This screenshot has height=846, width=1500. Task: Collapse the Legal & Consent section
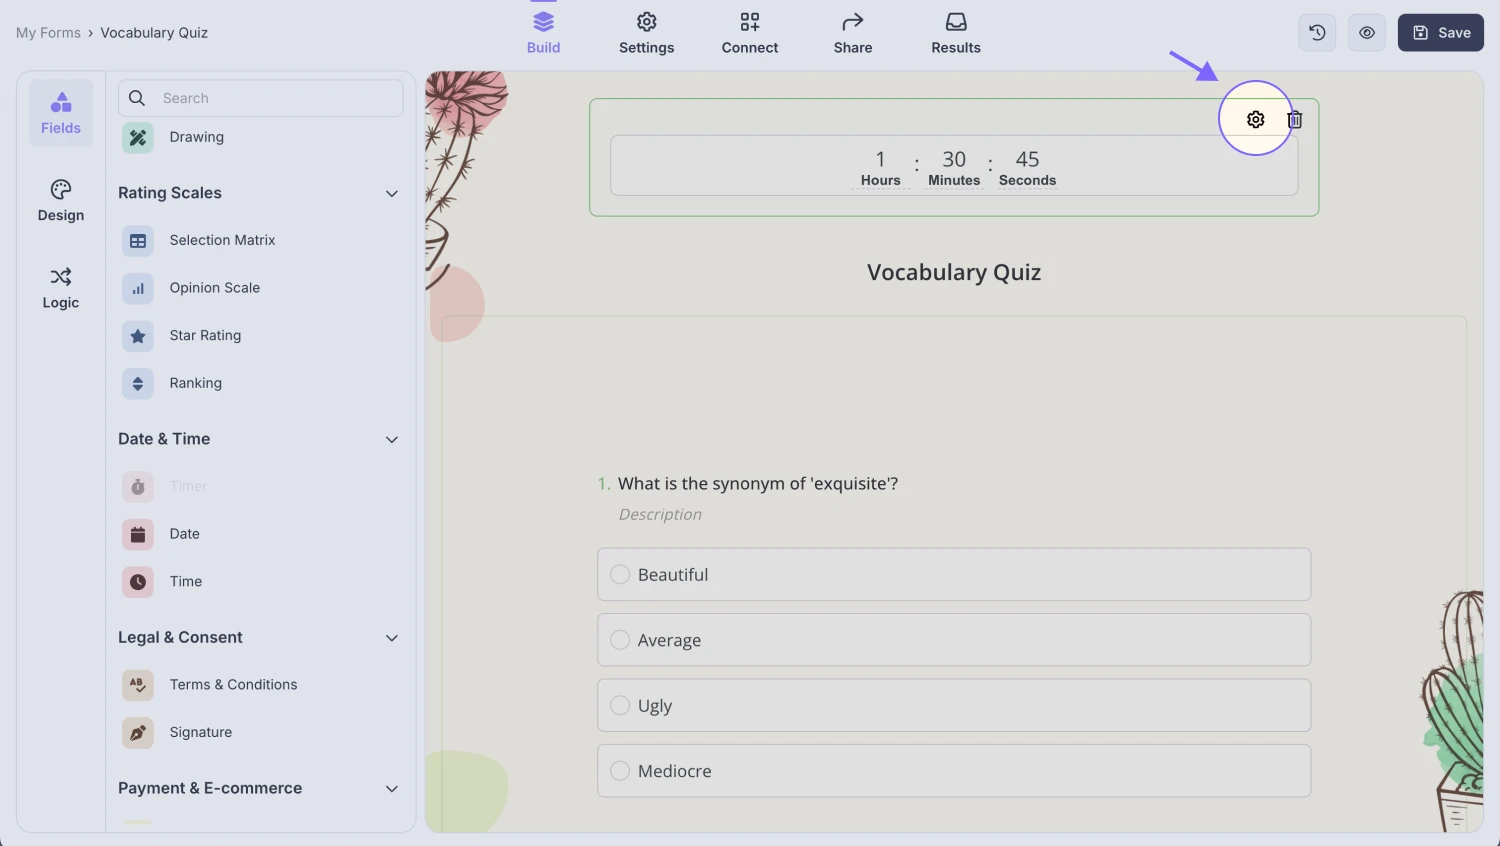(392, 638)
